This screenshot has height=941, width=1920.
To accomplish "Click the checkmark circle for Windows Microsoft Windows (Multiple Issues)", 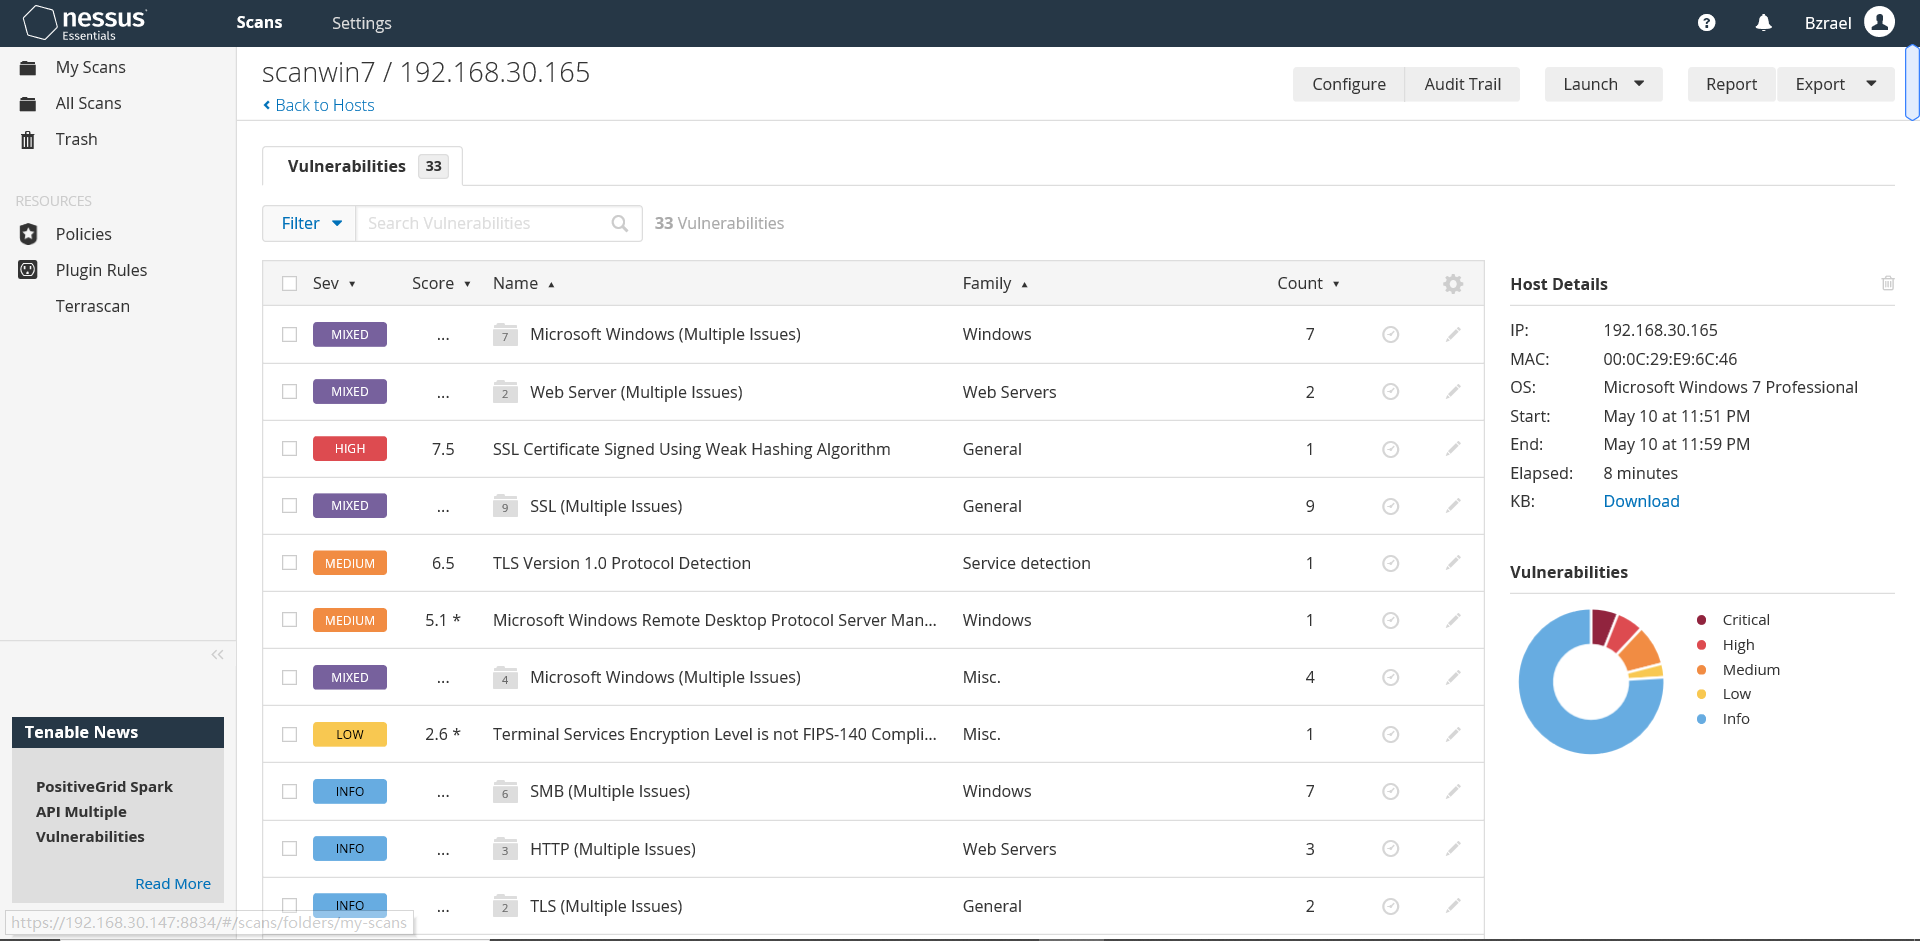I will tap(1390, 334).
